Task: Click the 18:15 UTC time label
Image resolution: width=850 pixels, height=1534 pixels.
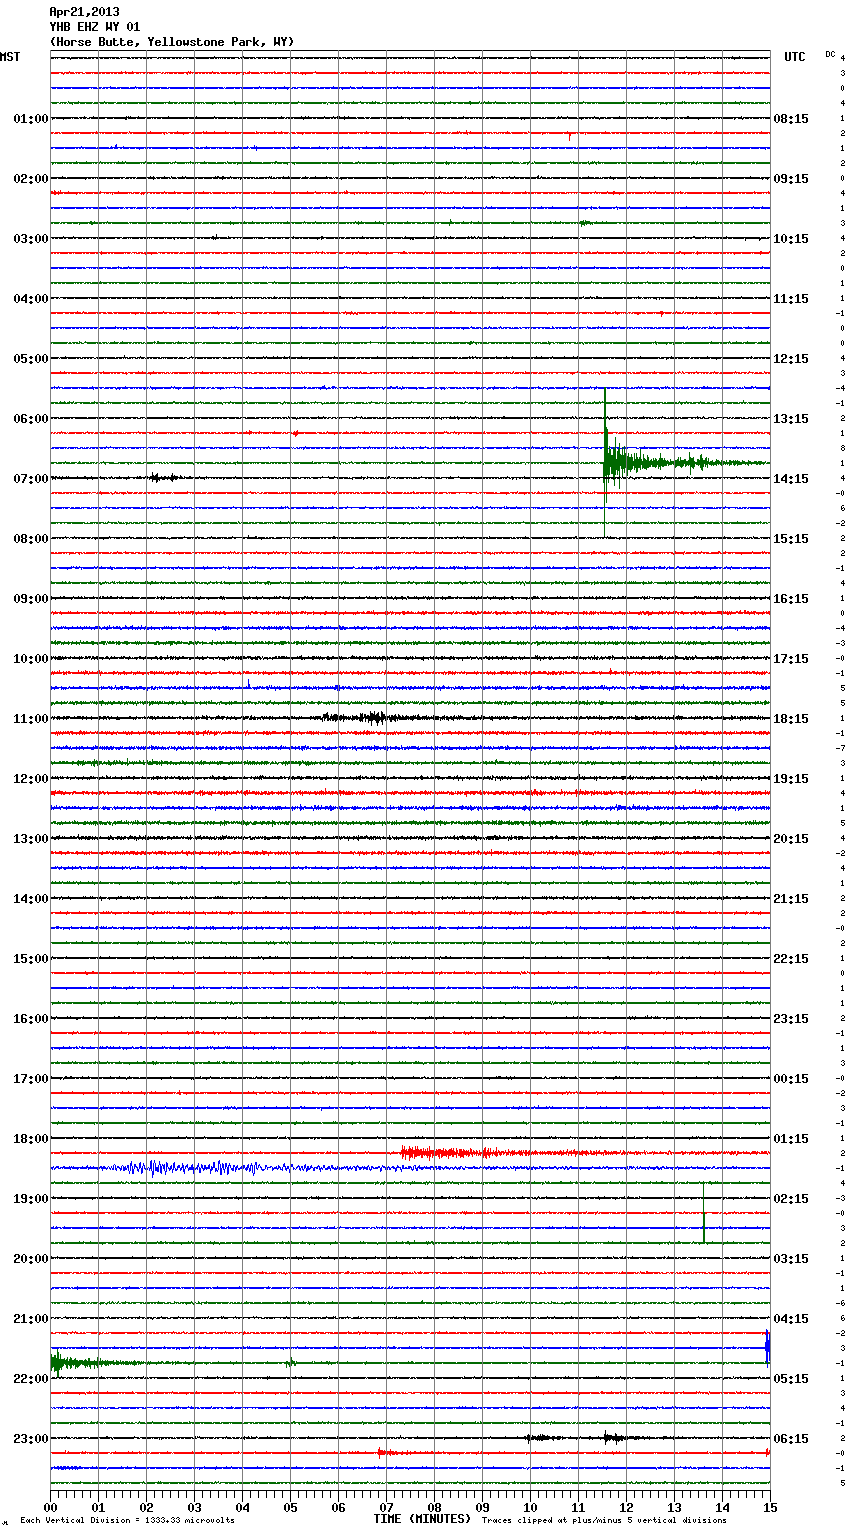Action: (x=791, y=719)
